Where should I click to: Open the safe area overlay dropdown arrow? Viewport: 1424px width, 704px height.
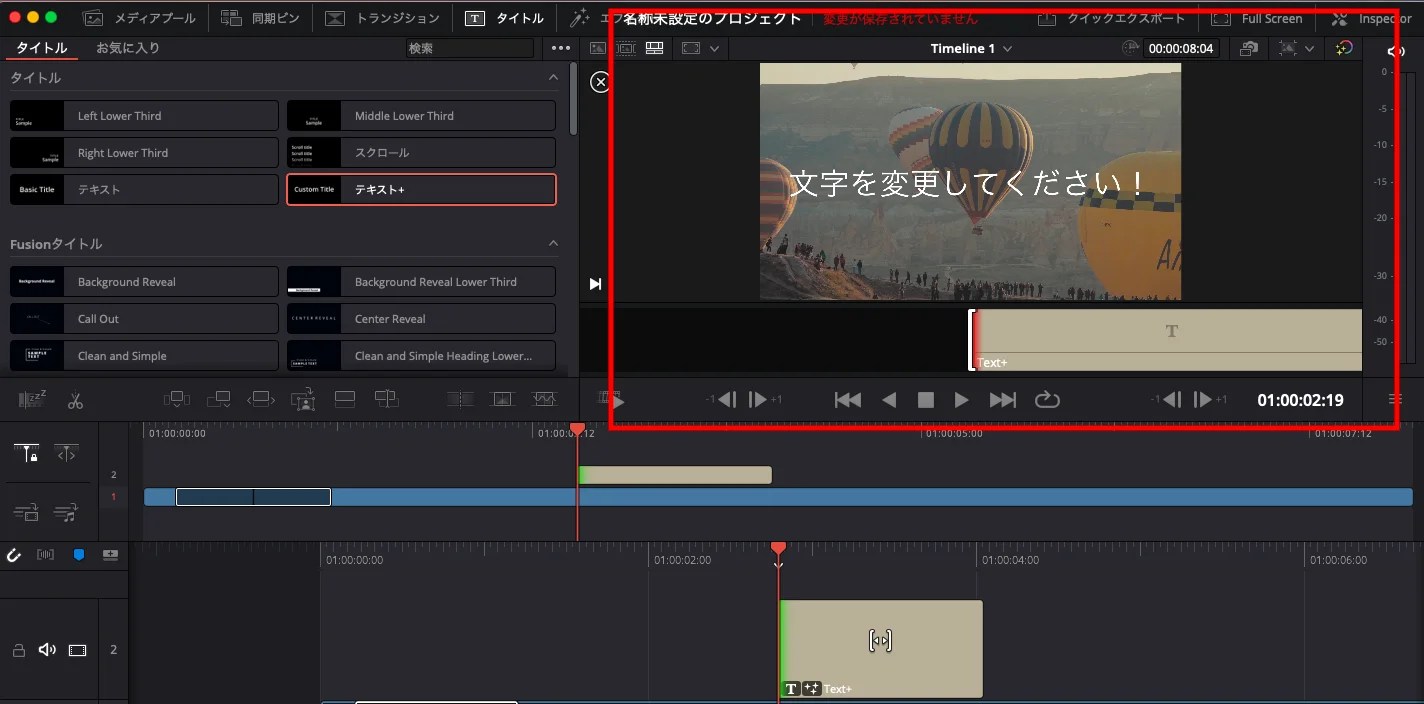1309,48
